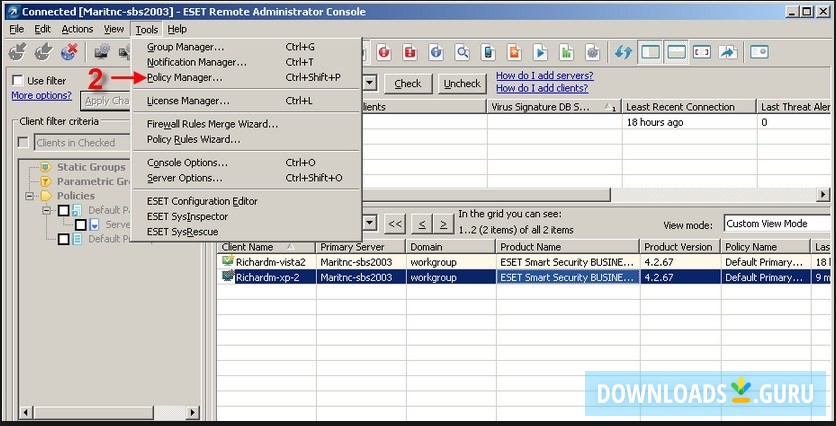Open the Clients in Checked combo box
This screenshot has width=836, height=426.
[x=83, y=142]
